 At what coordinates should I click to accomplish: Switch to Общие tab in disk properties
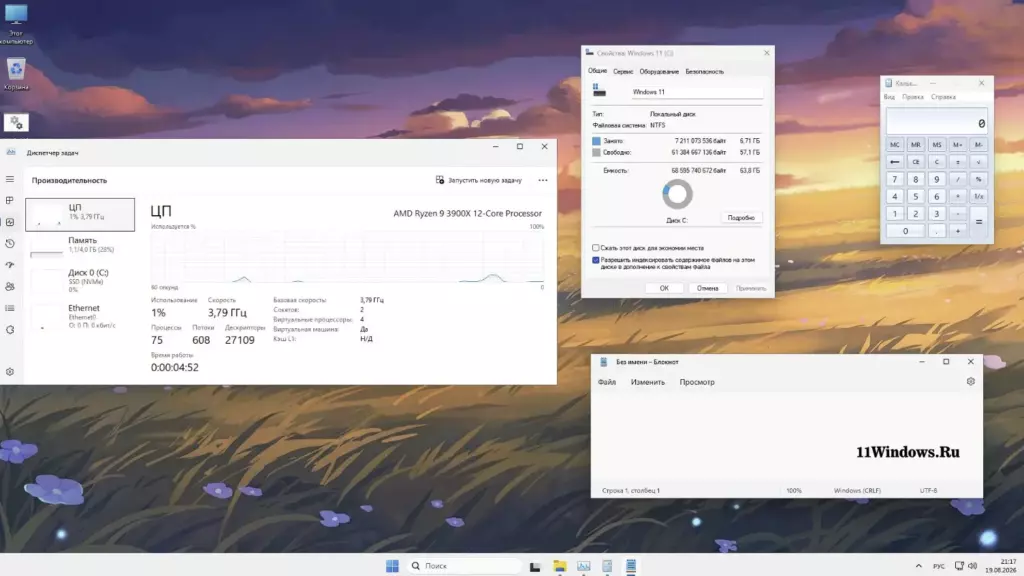(597, 71)
